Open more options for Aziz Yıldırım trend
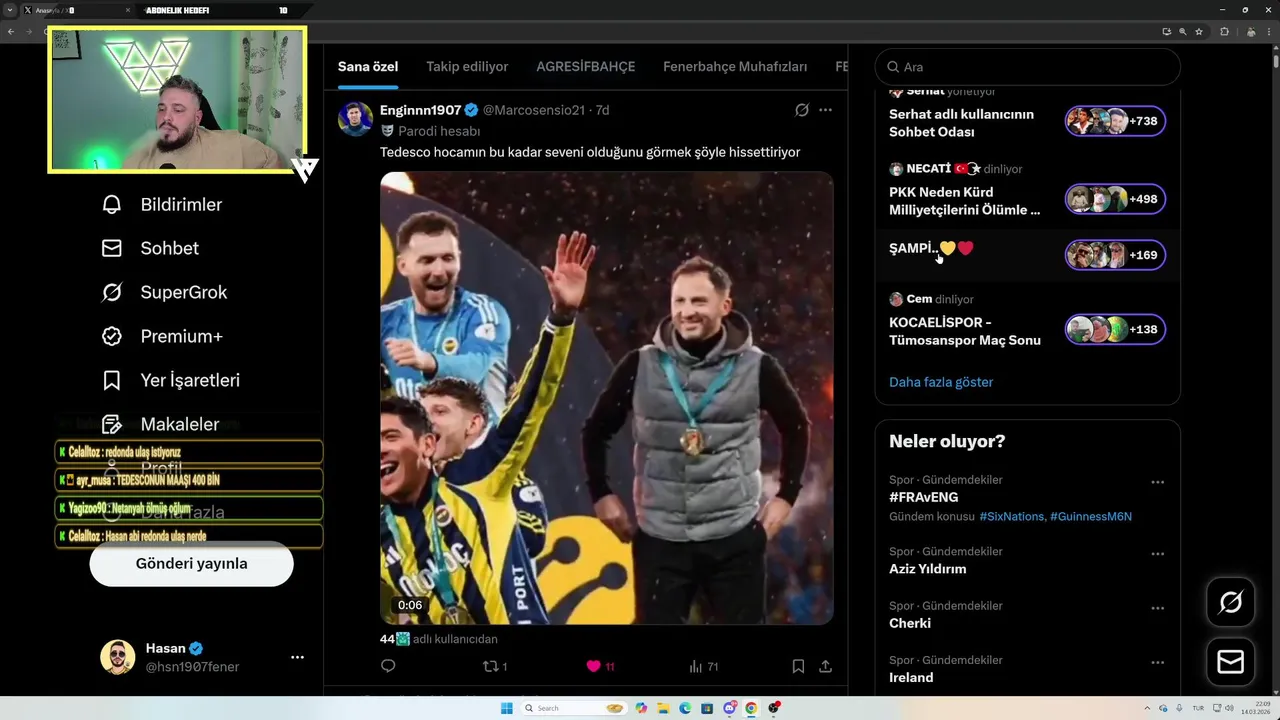This screenshot has height=720, width=1280. point(1157,554)
